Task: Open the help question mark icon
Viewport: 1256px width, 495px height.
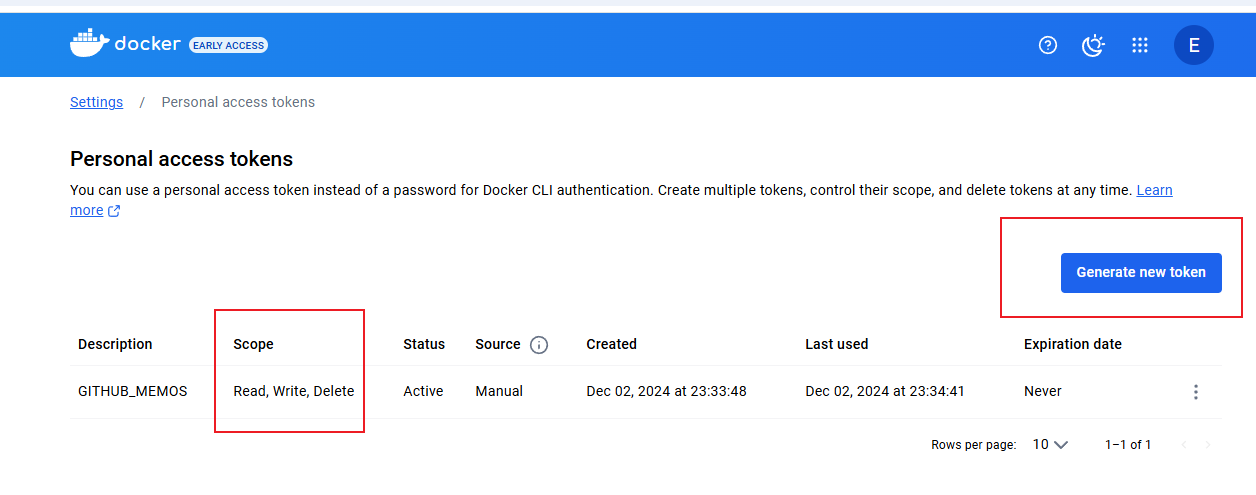Action: [1048, 45]
